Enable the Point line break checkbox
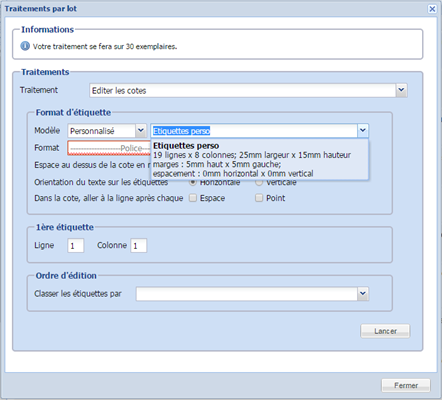Image resolution: width=443 pixels, height=401 pixels. pos(259,198)
